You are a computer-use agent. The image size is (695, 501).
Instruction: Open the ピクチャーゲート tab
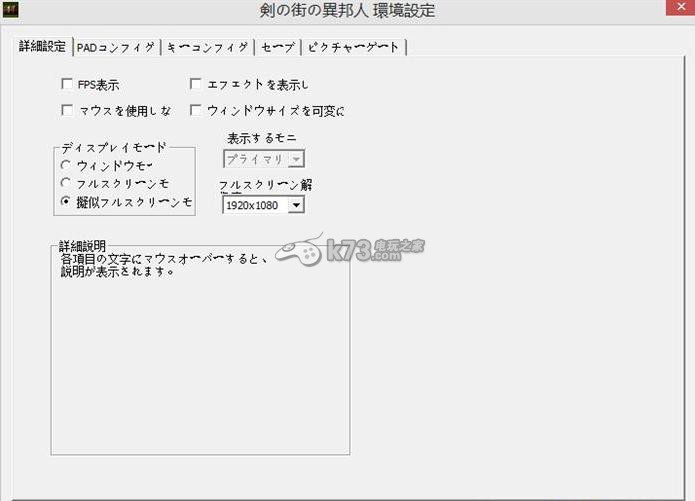[x=353, y=47]
